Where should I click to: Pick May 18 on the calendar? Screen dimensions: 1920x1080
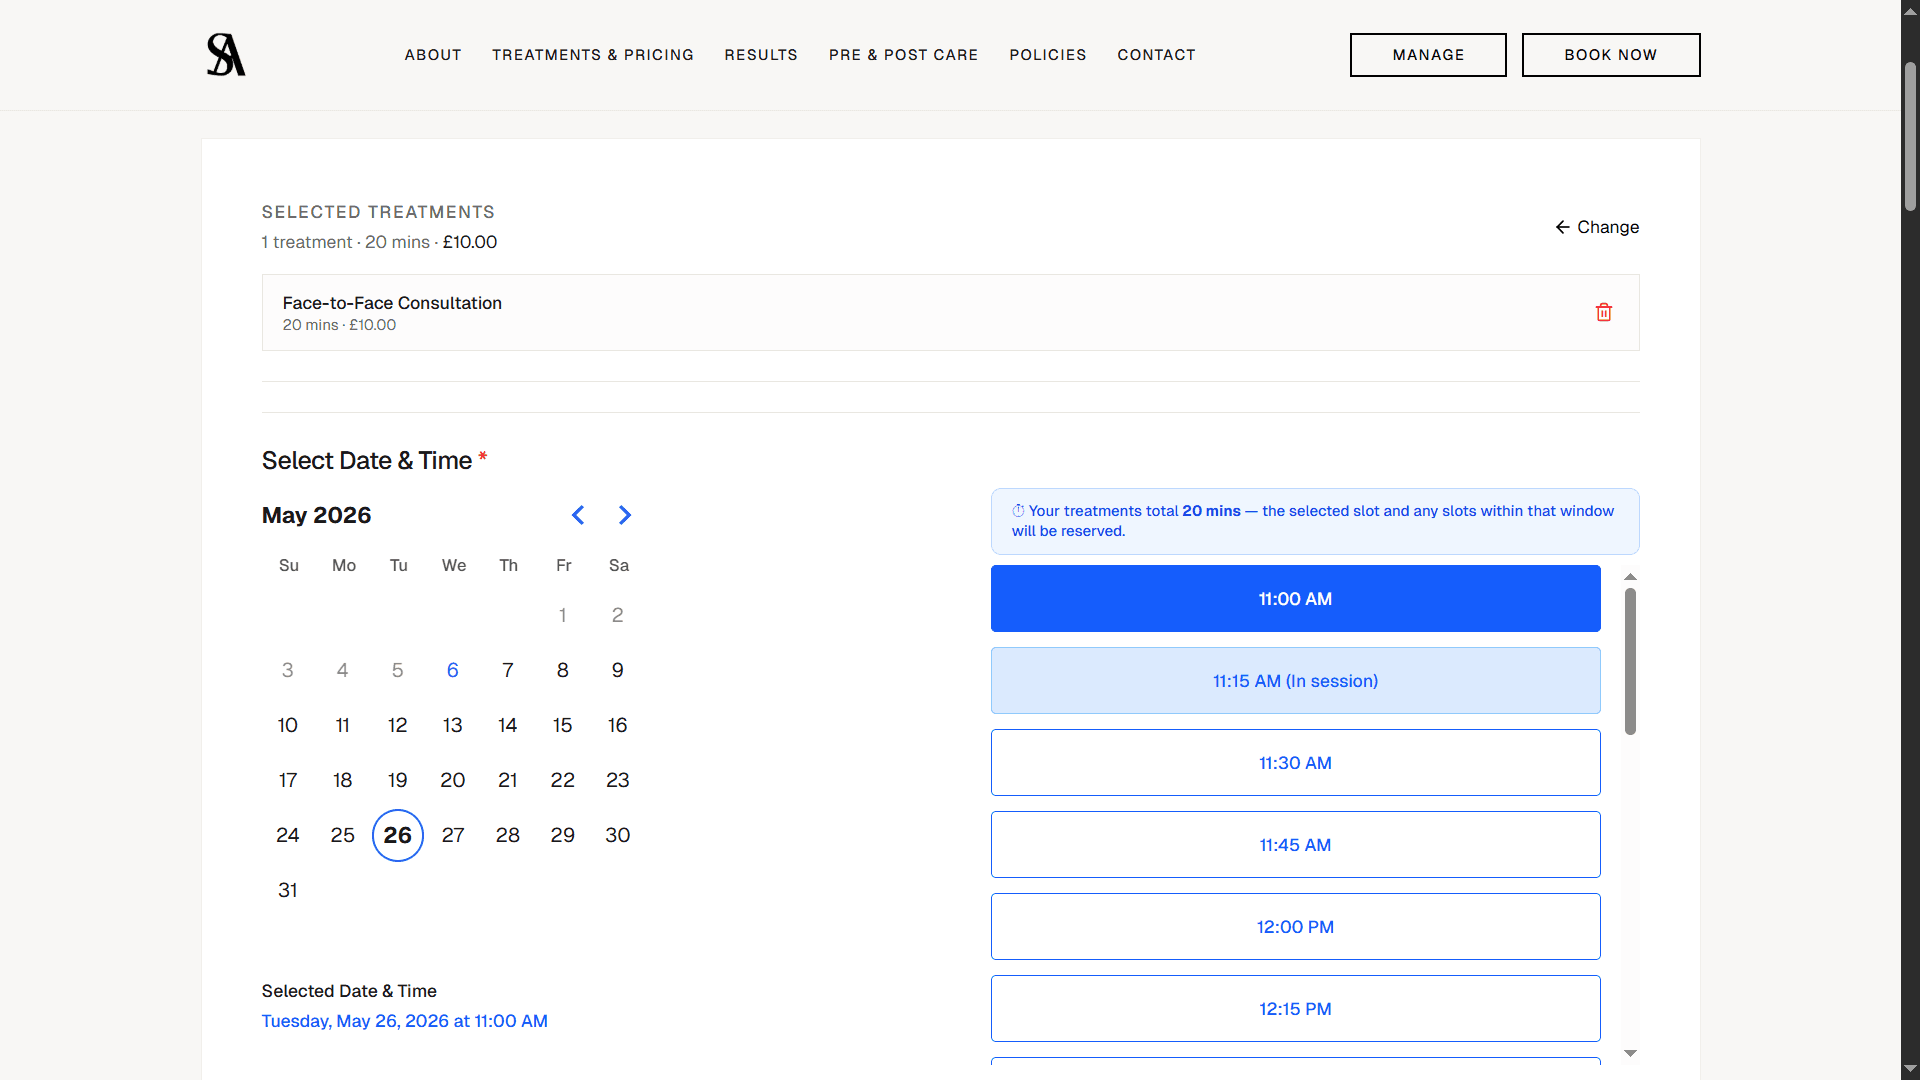(343, 780)
